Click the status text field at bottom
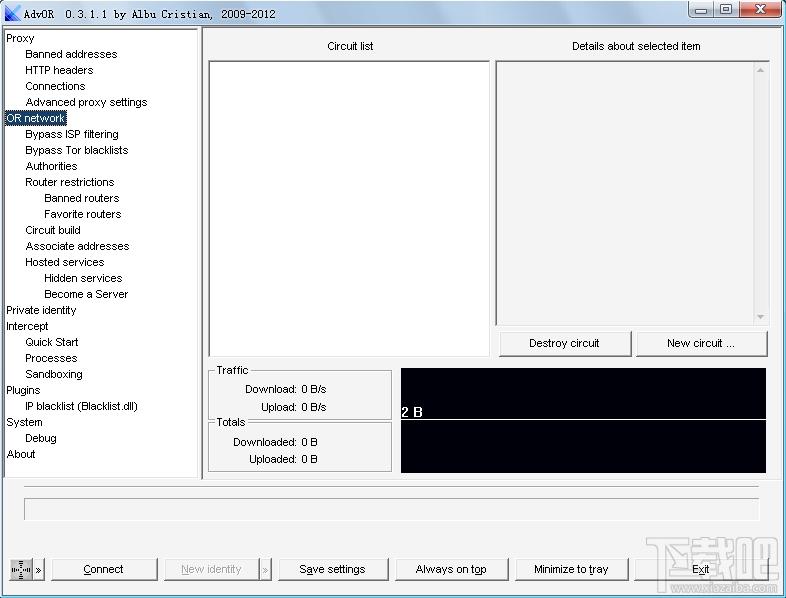This screenshot has width=786, height=598. (391, 509)
